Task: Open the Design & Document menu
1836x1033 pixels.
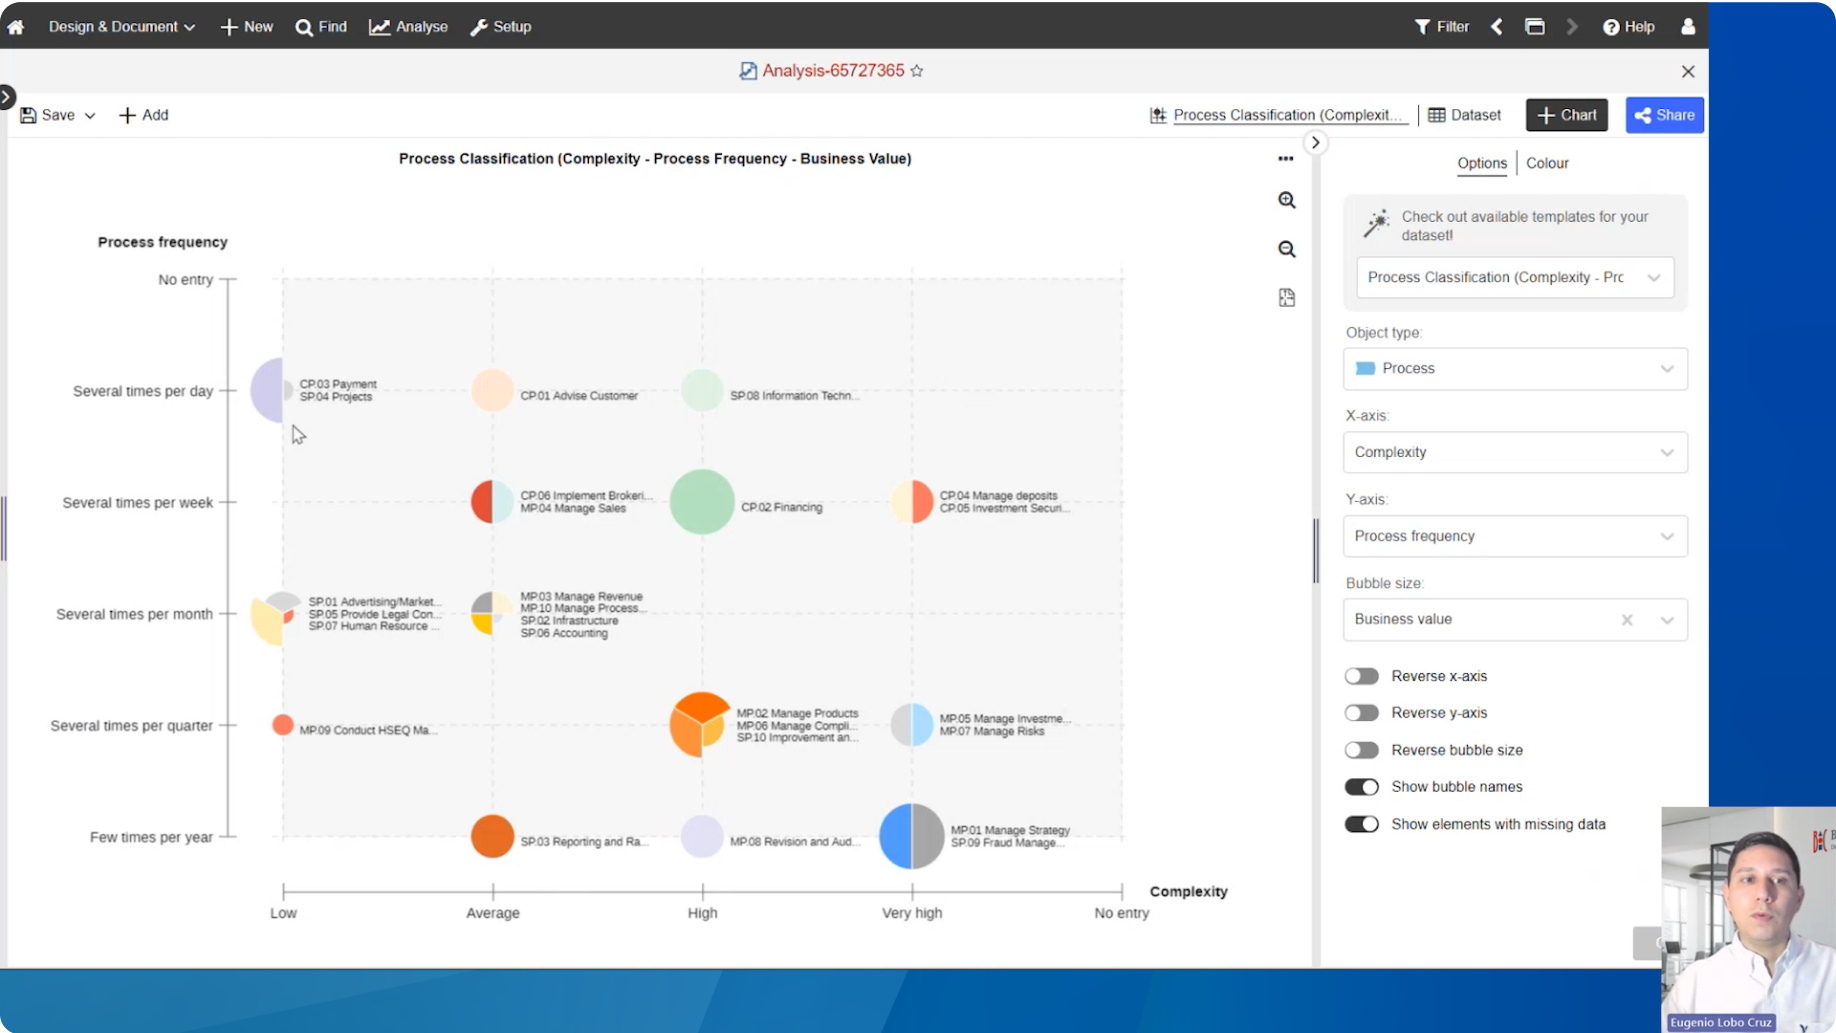Action: (x=121, y=27)
